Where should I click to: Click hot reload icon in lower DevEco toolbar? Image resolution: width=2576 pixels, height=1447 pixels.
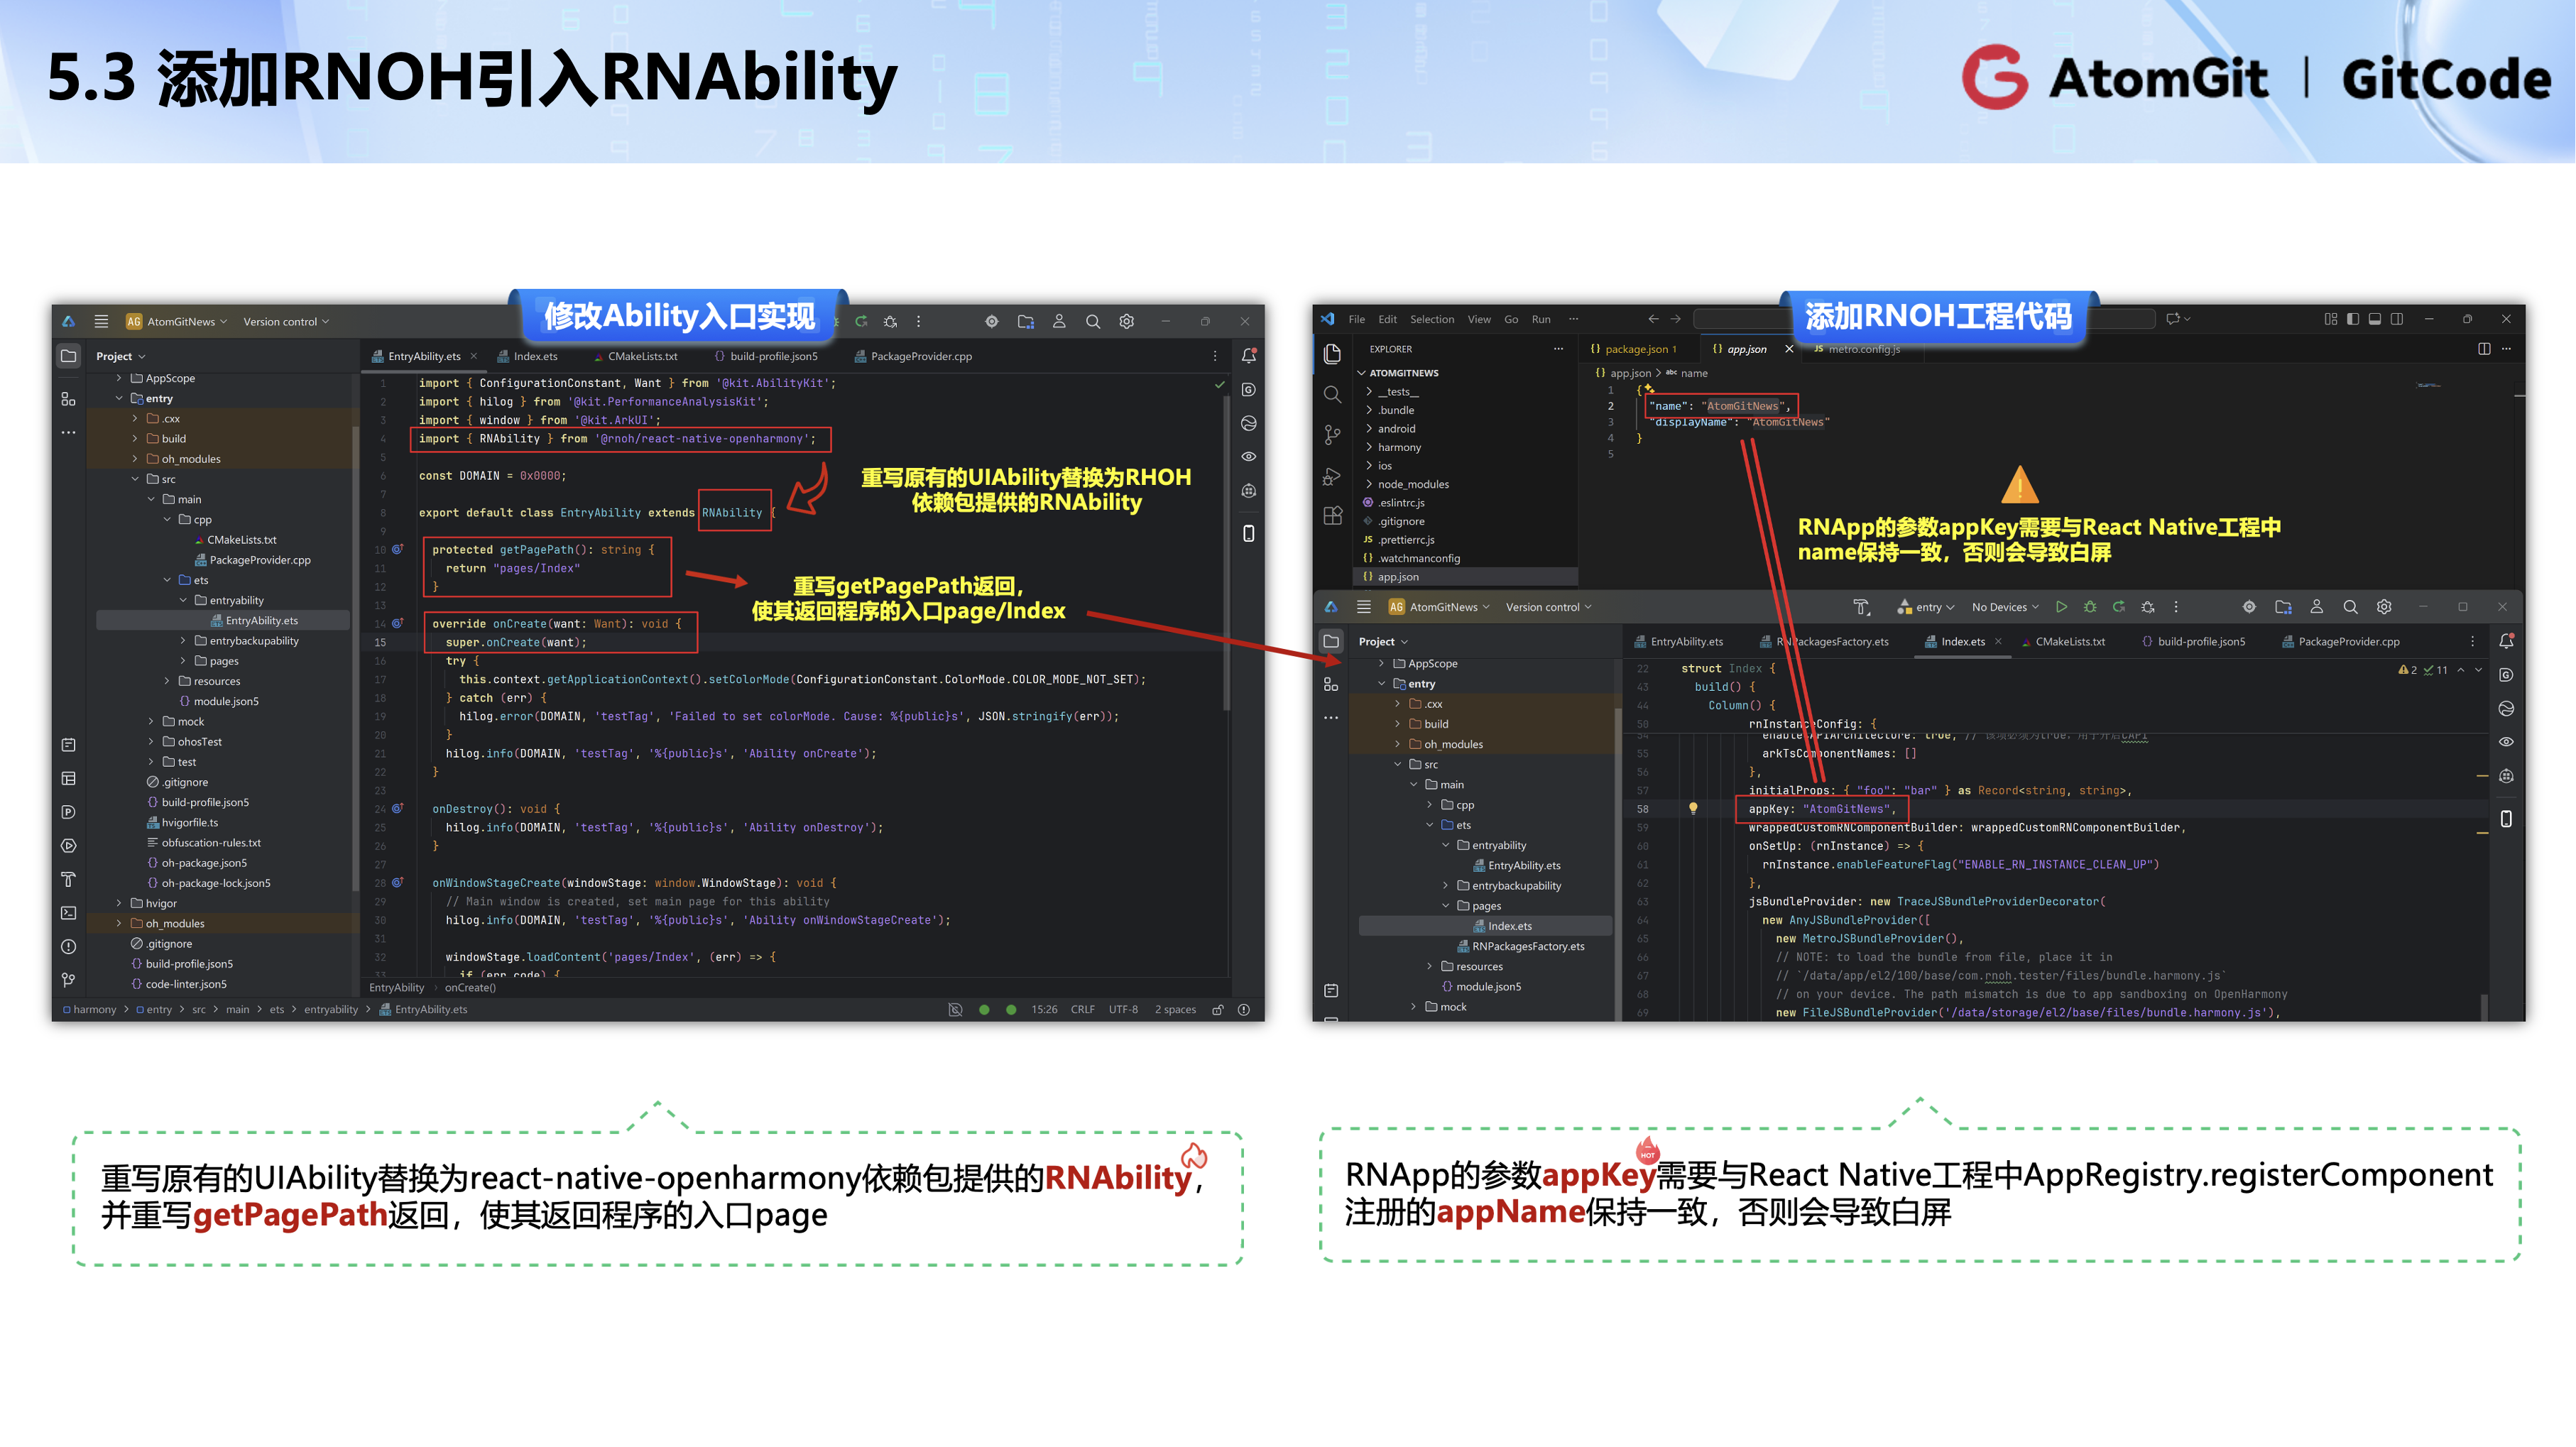point(2118,607)
